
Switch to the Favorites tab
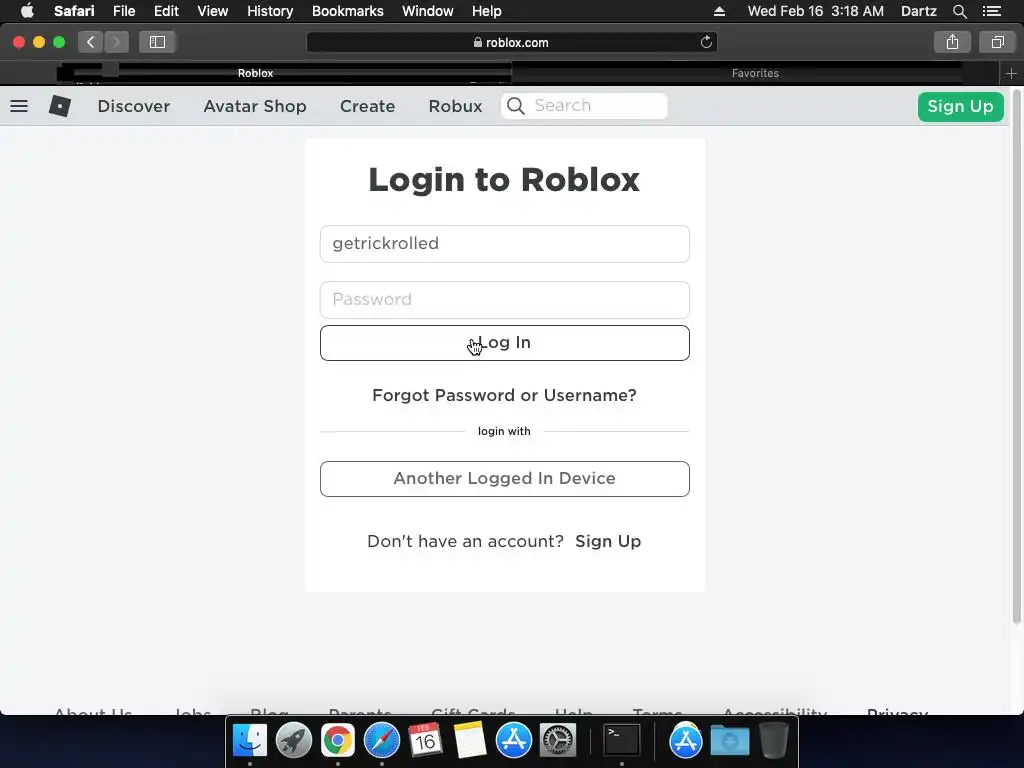click(755, 73)
